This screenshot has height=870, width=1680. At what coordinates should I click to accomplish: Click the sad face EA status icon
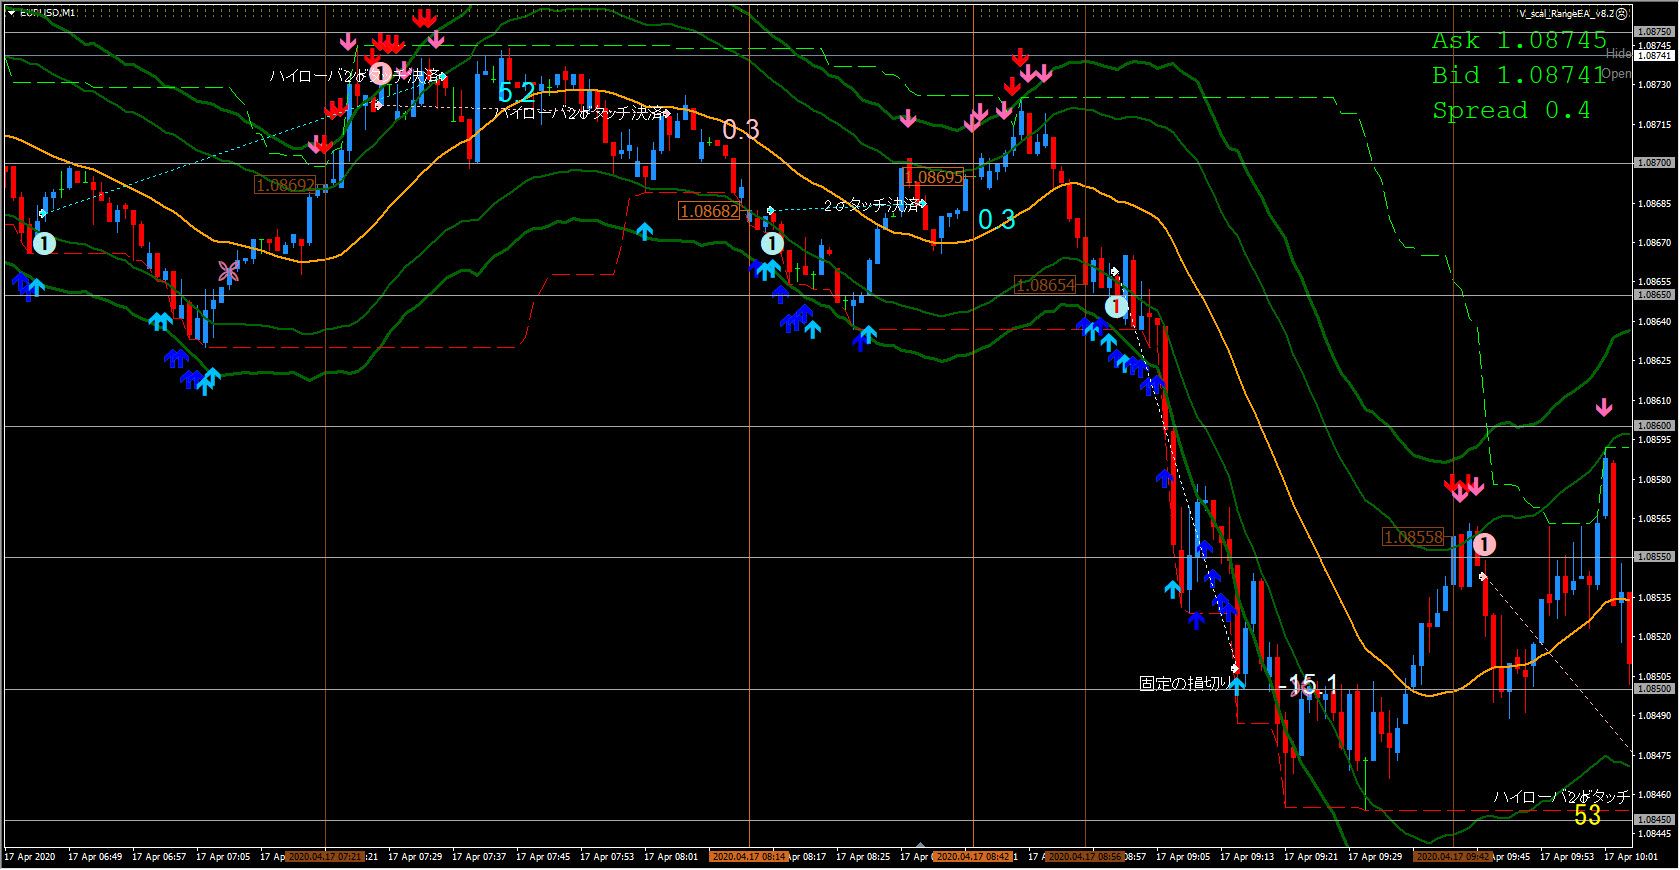pos(1621,14)
